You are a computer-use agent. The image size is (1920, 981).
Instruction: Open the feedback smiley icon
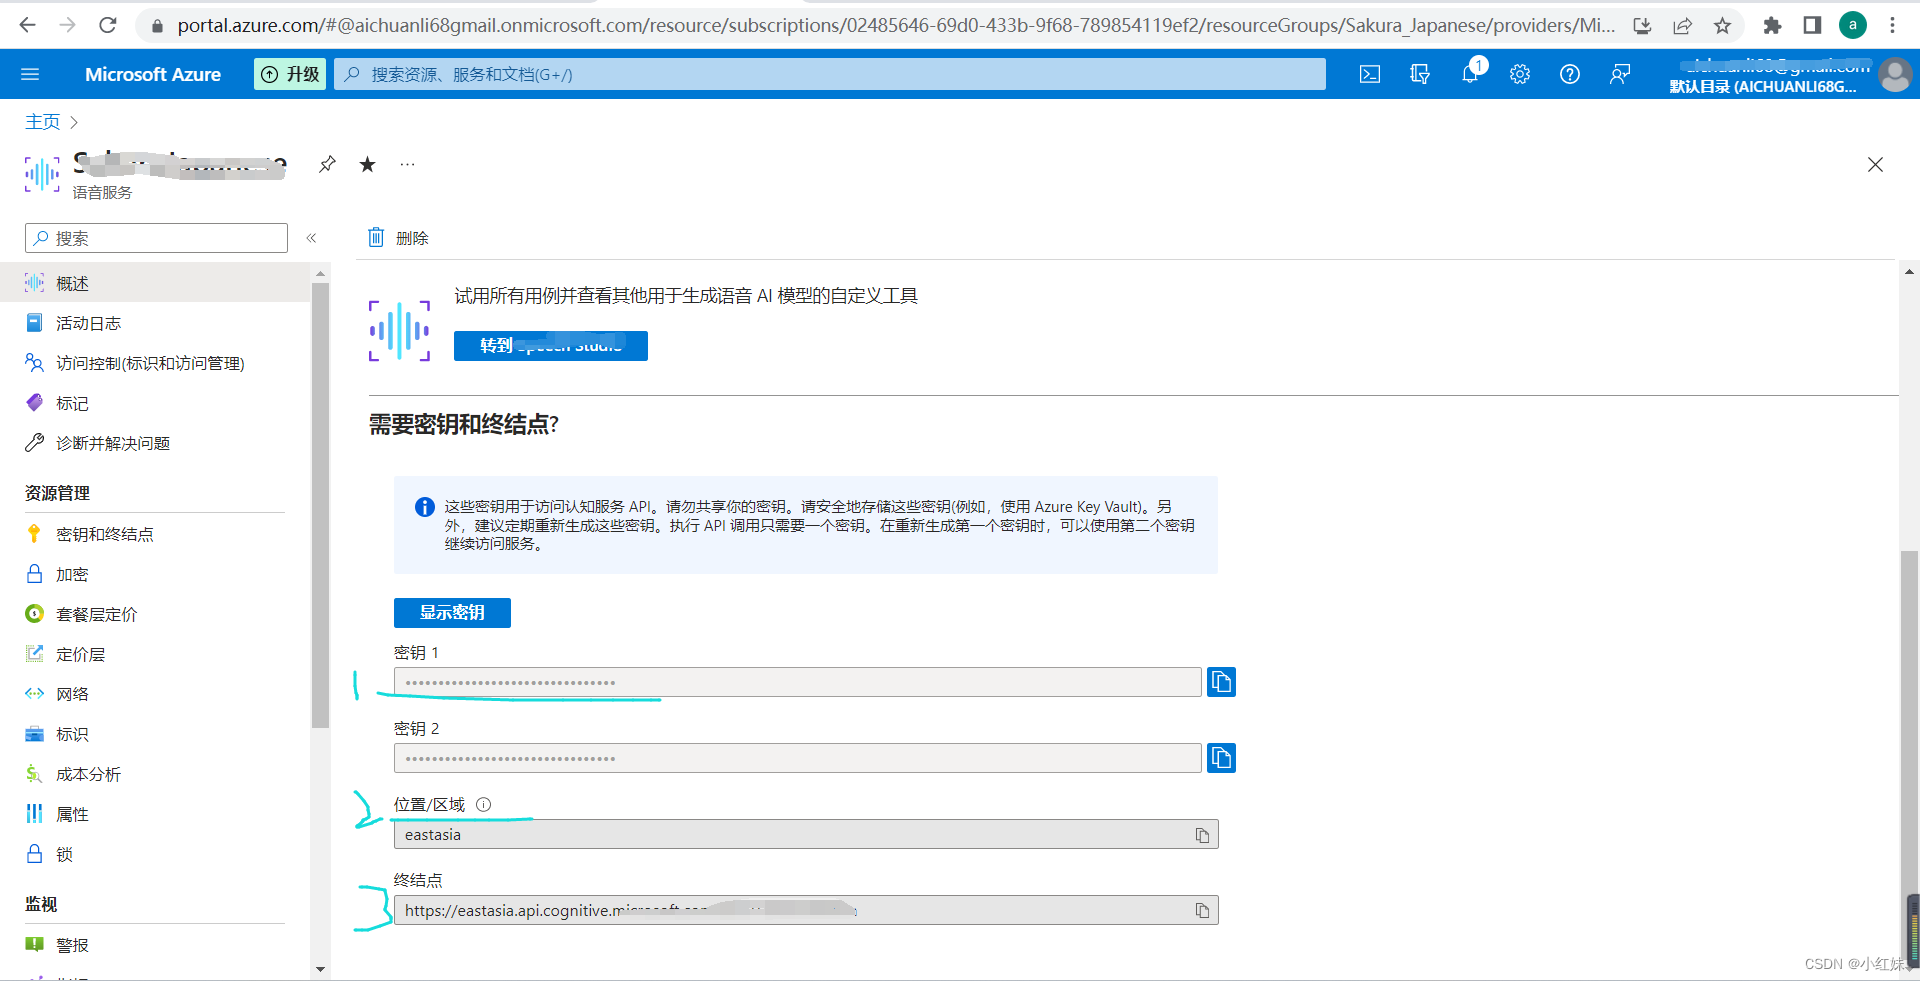[x=1620, y=73]
